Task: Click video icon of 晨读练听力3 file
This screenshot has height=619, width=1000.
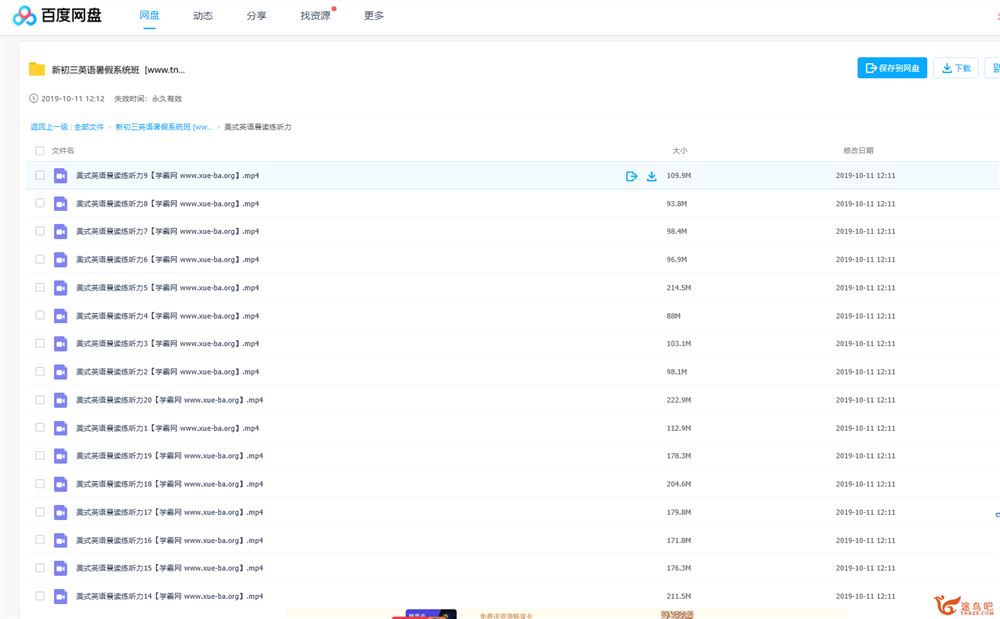Action: tap(61, 344)
